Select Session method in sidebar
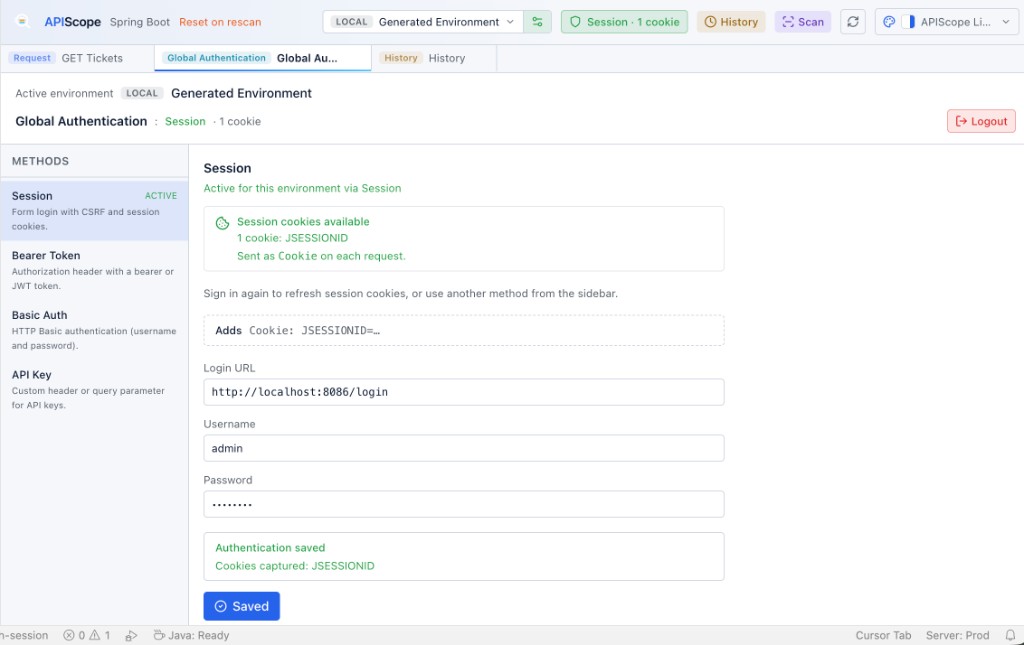 point(94,210)
